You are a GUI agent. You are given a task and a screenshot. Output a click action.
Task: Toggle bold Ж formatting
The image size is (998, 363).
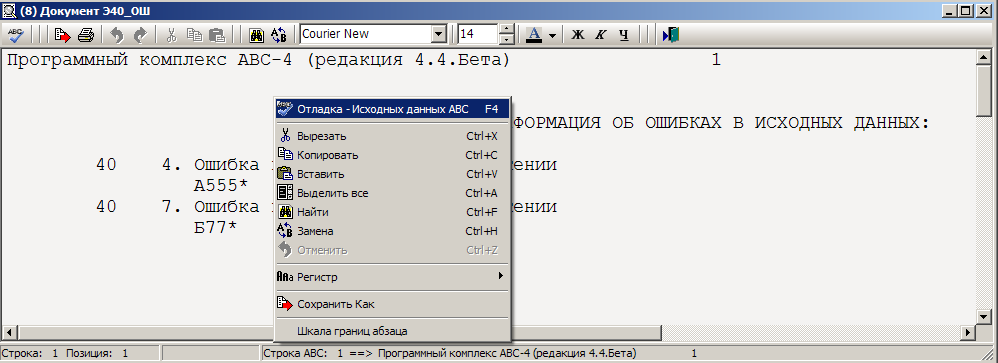pos(578,34)
